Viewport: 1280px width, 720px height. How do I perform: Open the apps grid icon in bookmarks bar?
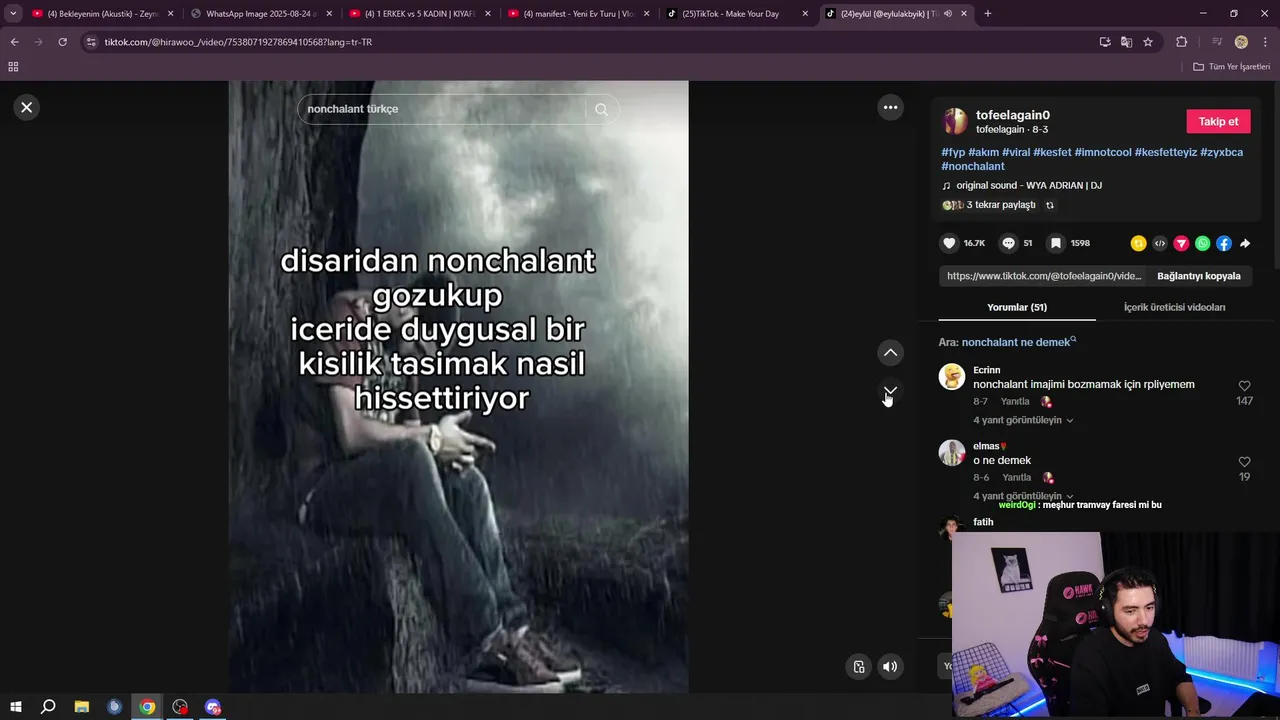click(x=13, y=67)
